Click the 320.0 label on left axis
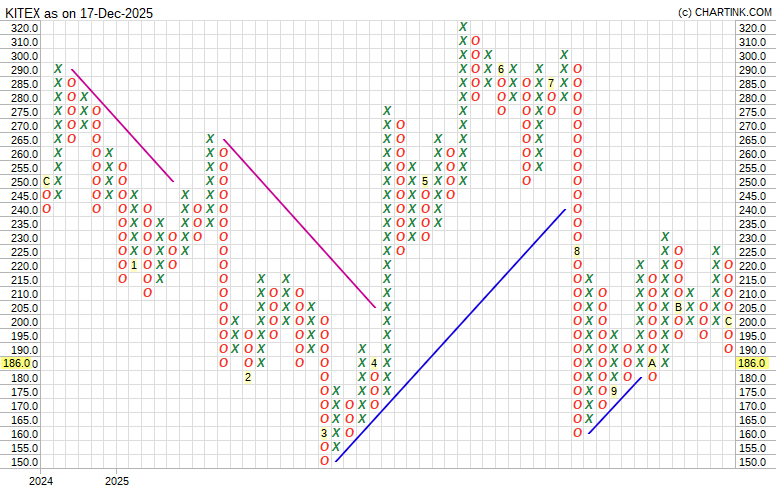This screenshot has width=778, height=498. pyautogui.click(x=24, y=28)
